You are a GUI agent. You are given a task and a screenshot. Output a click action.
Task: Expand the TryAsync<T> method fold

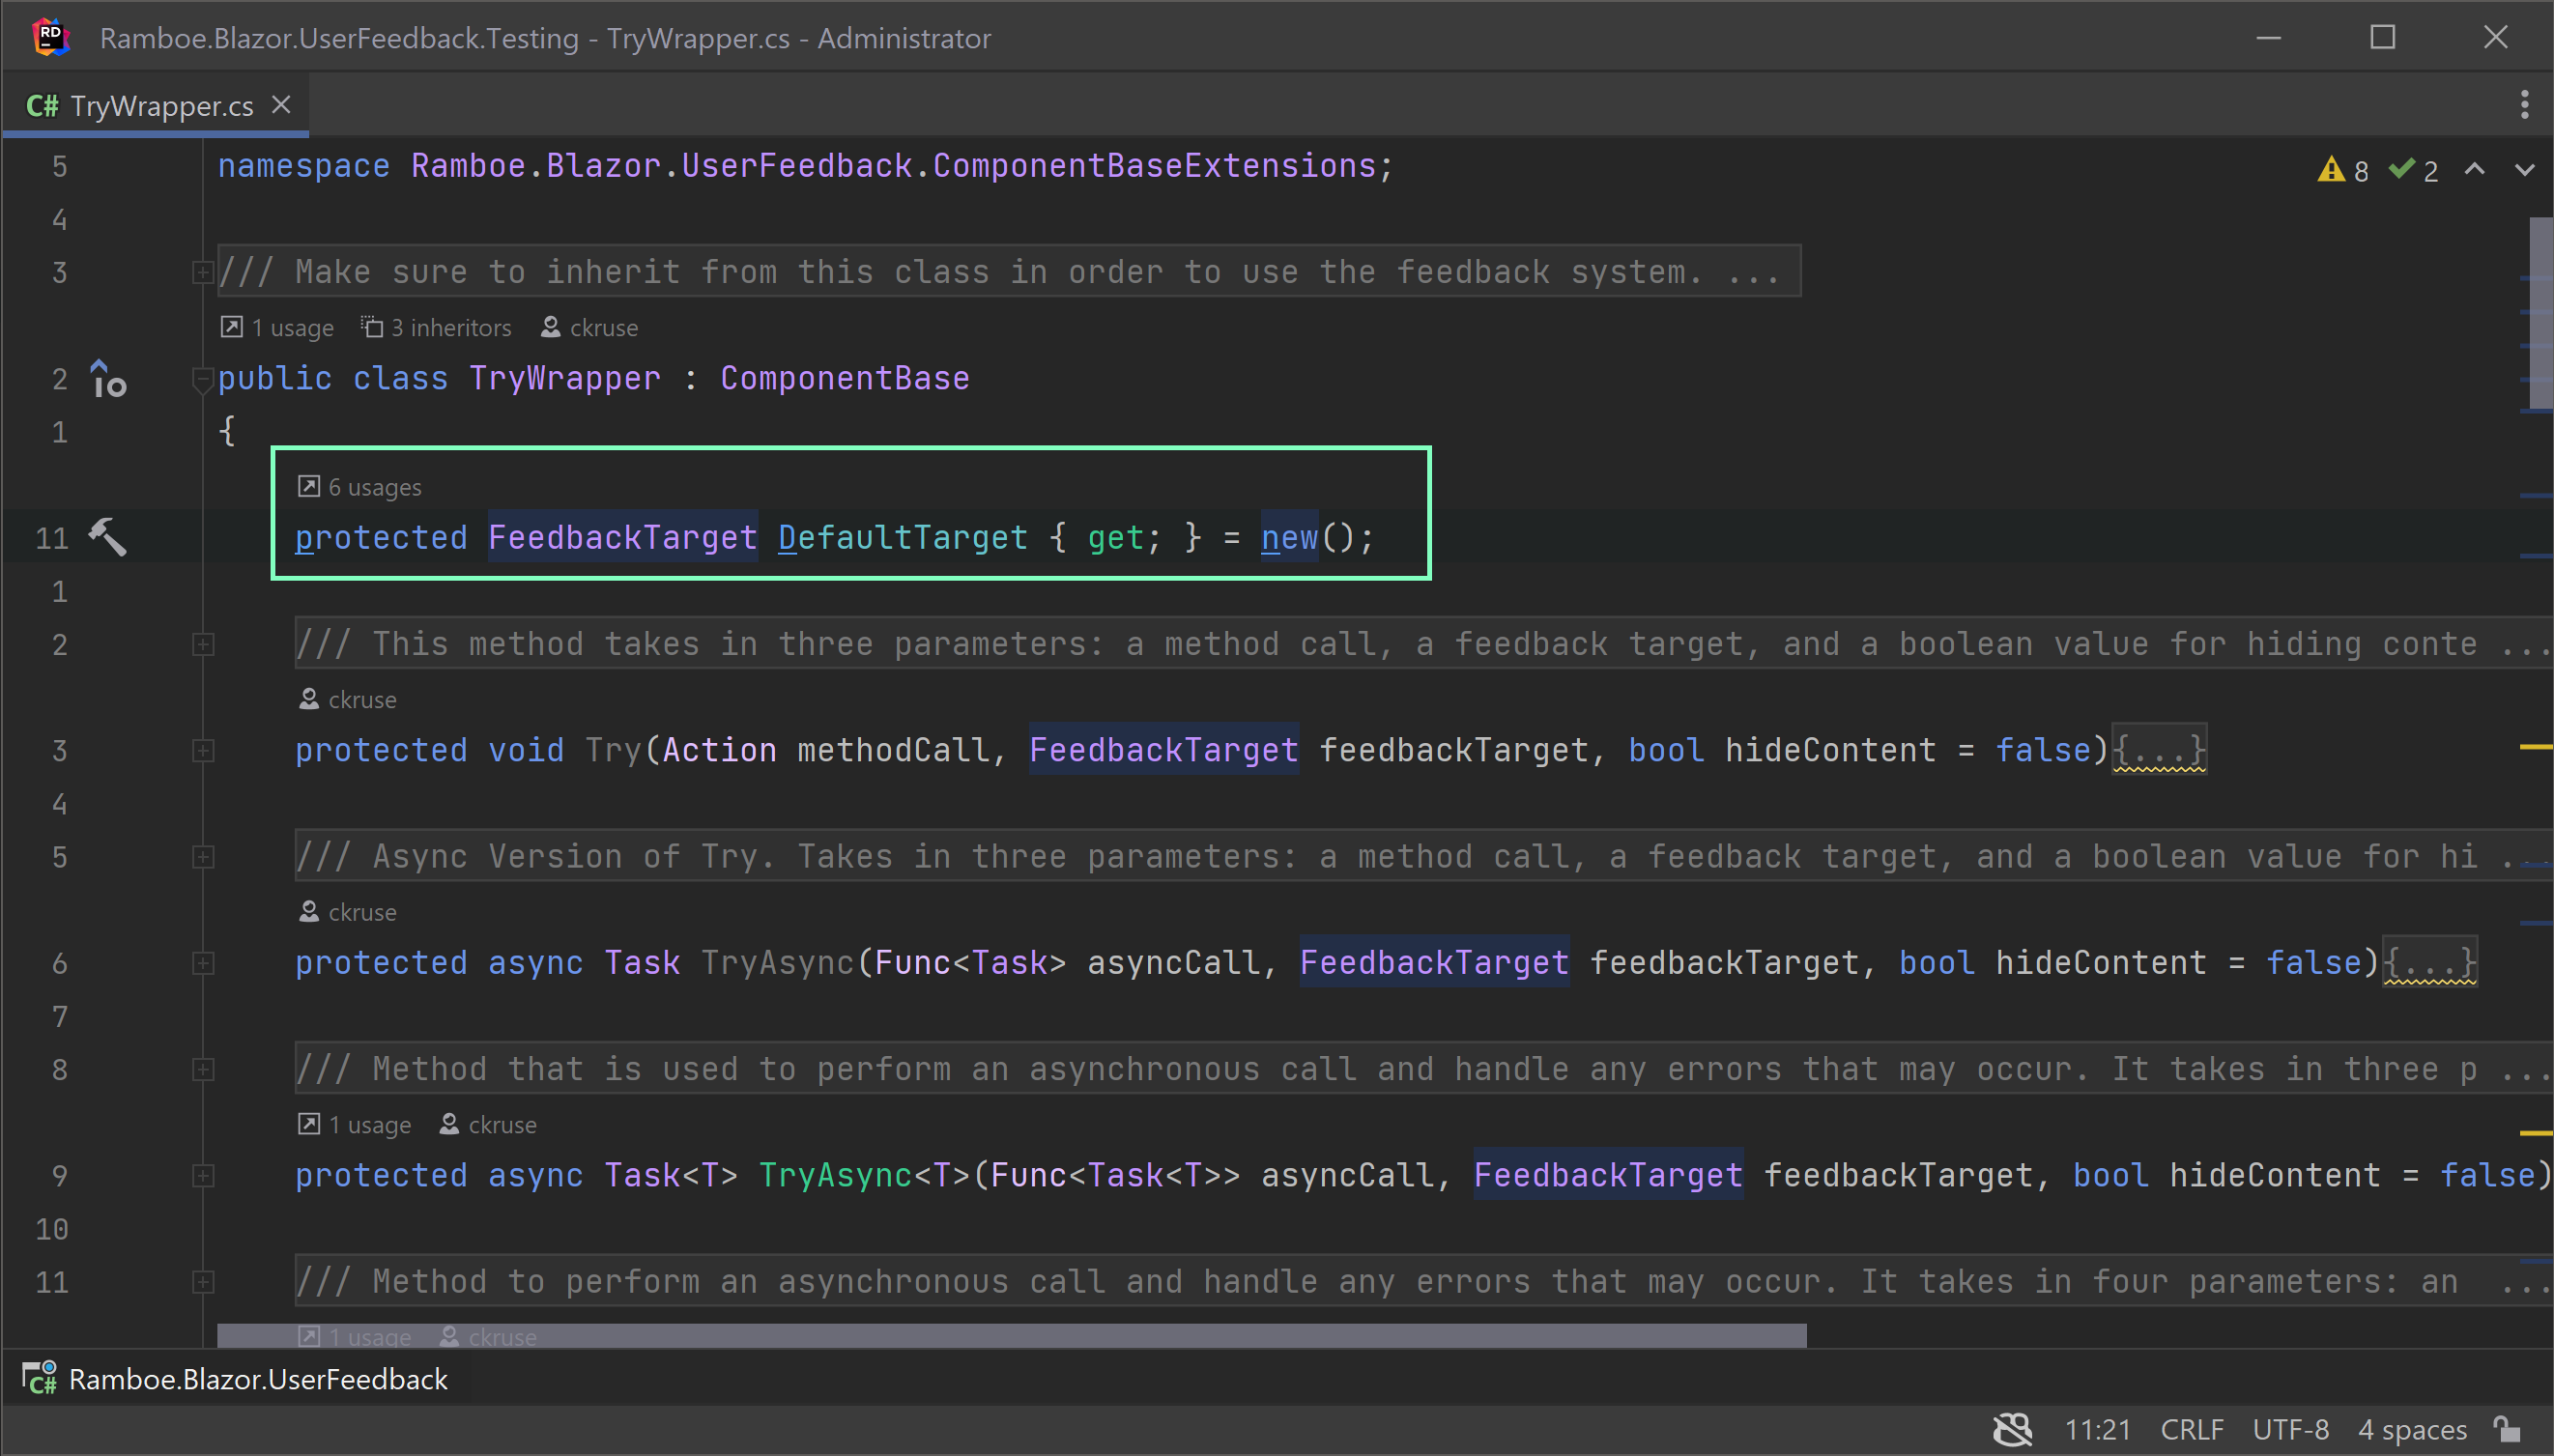[x=203, y=1175]
